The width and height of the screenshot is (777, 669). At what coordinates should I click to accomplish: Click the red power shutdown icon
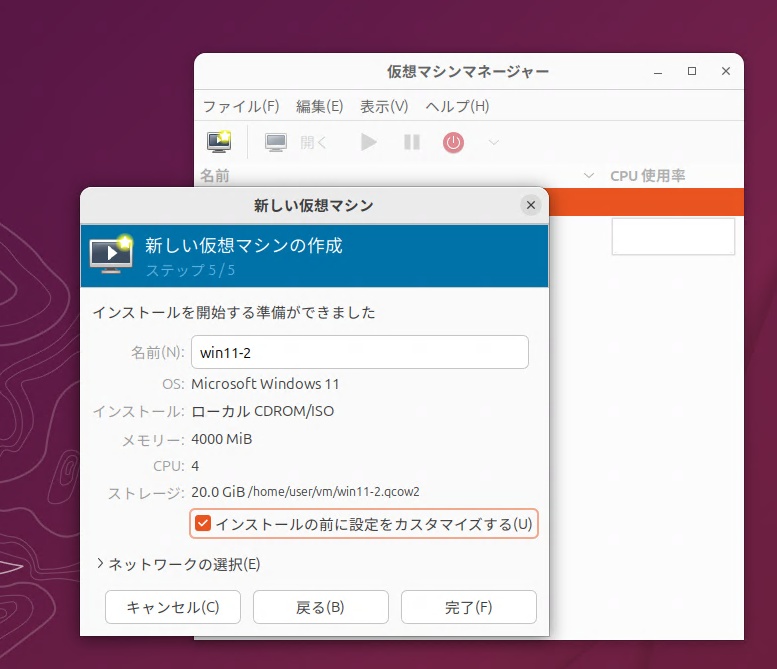point(454,142)
